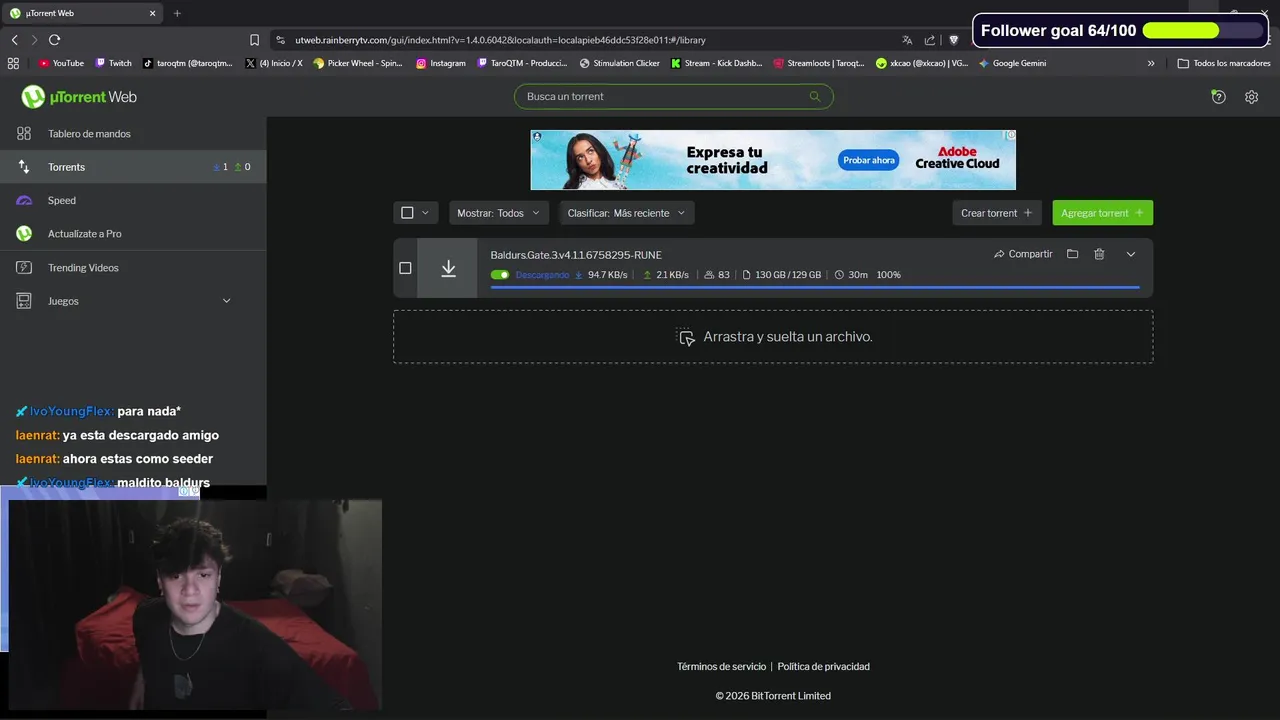Delete the Baldurs Gate torrent with trash icon

click(1099, 254)
